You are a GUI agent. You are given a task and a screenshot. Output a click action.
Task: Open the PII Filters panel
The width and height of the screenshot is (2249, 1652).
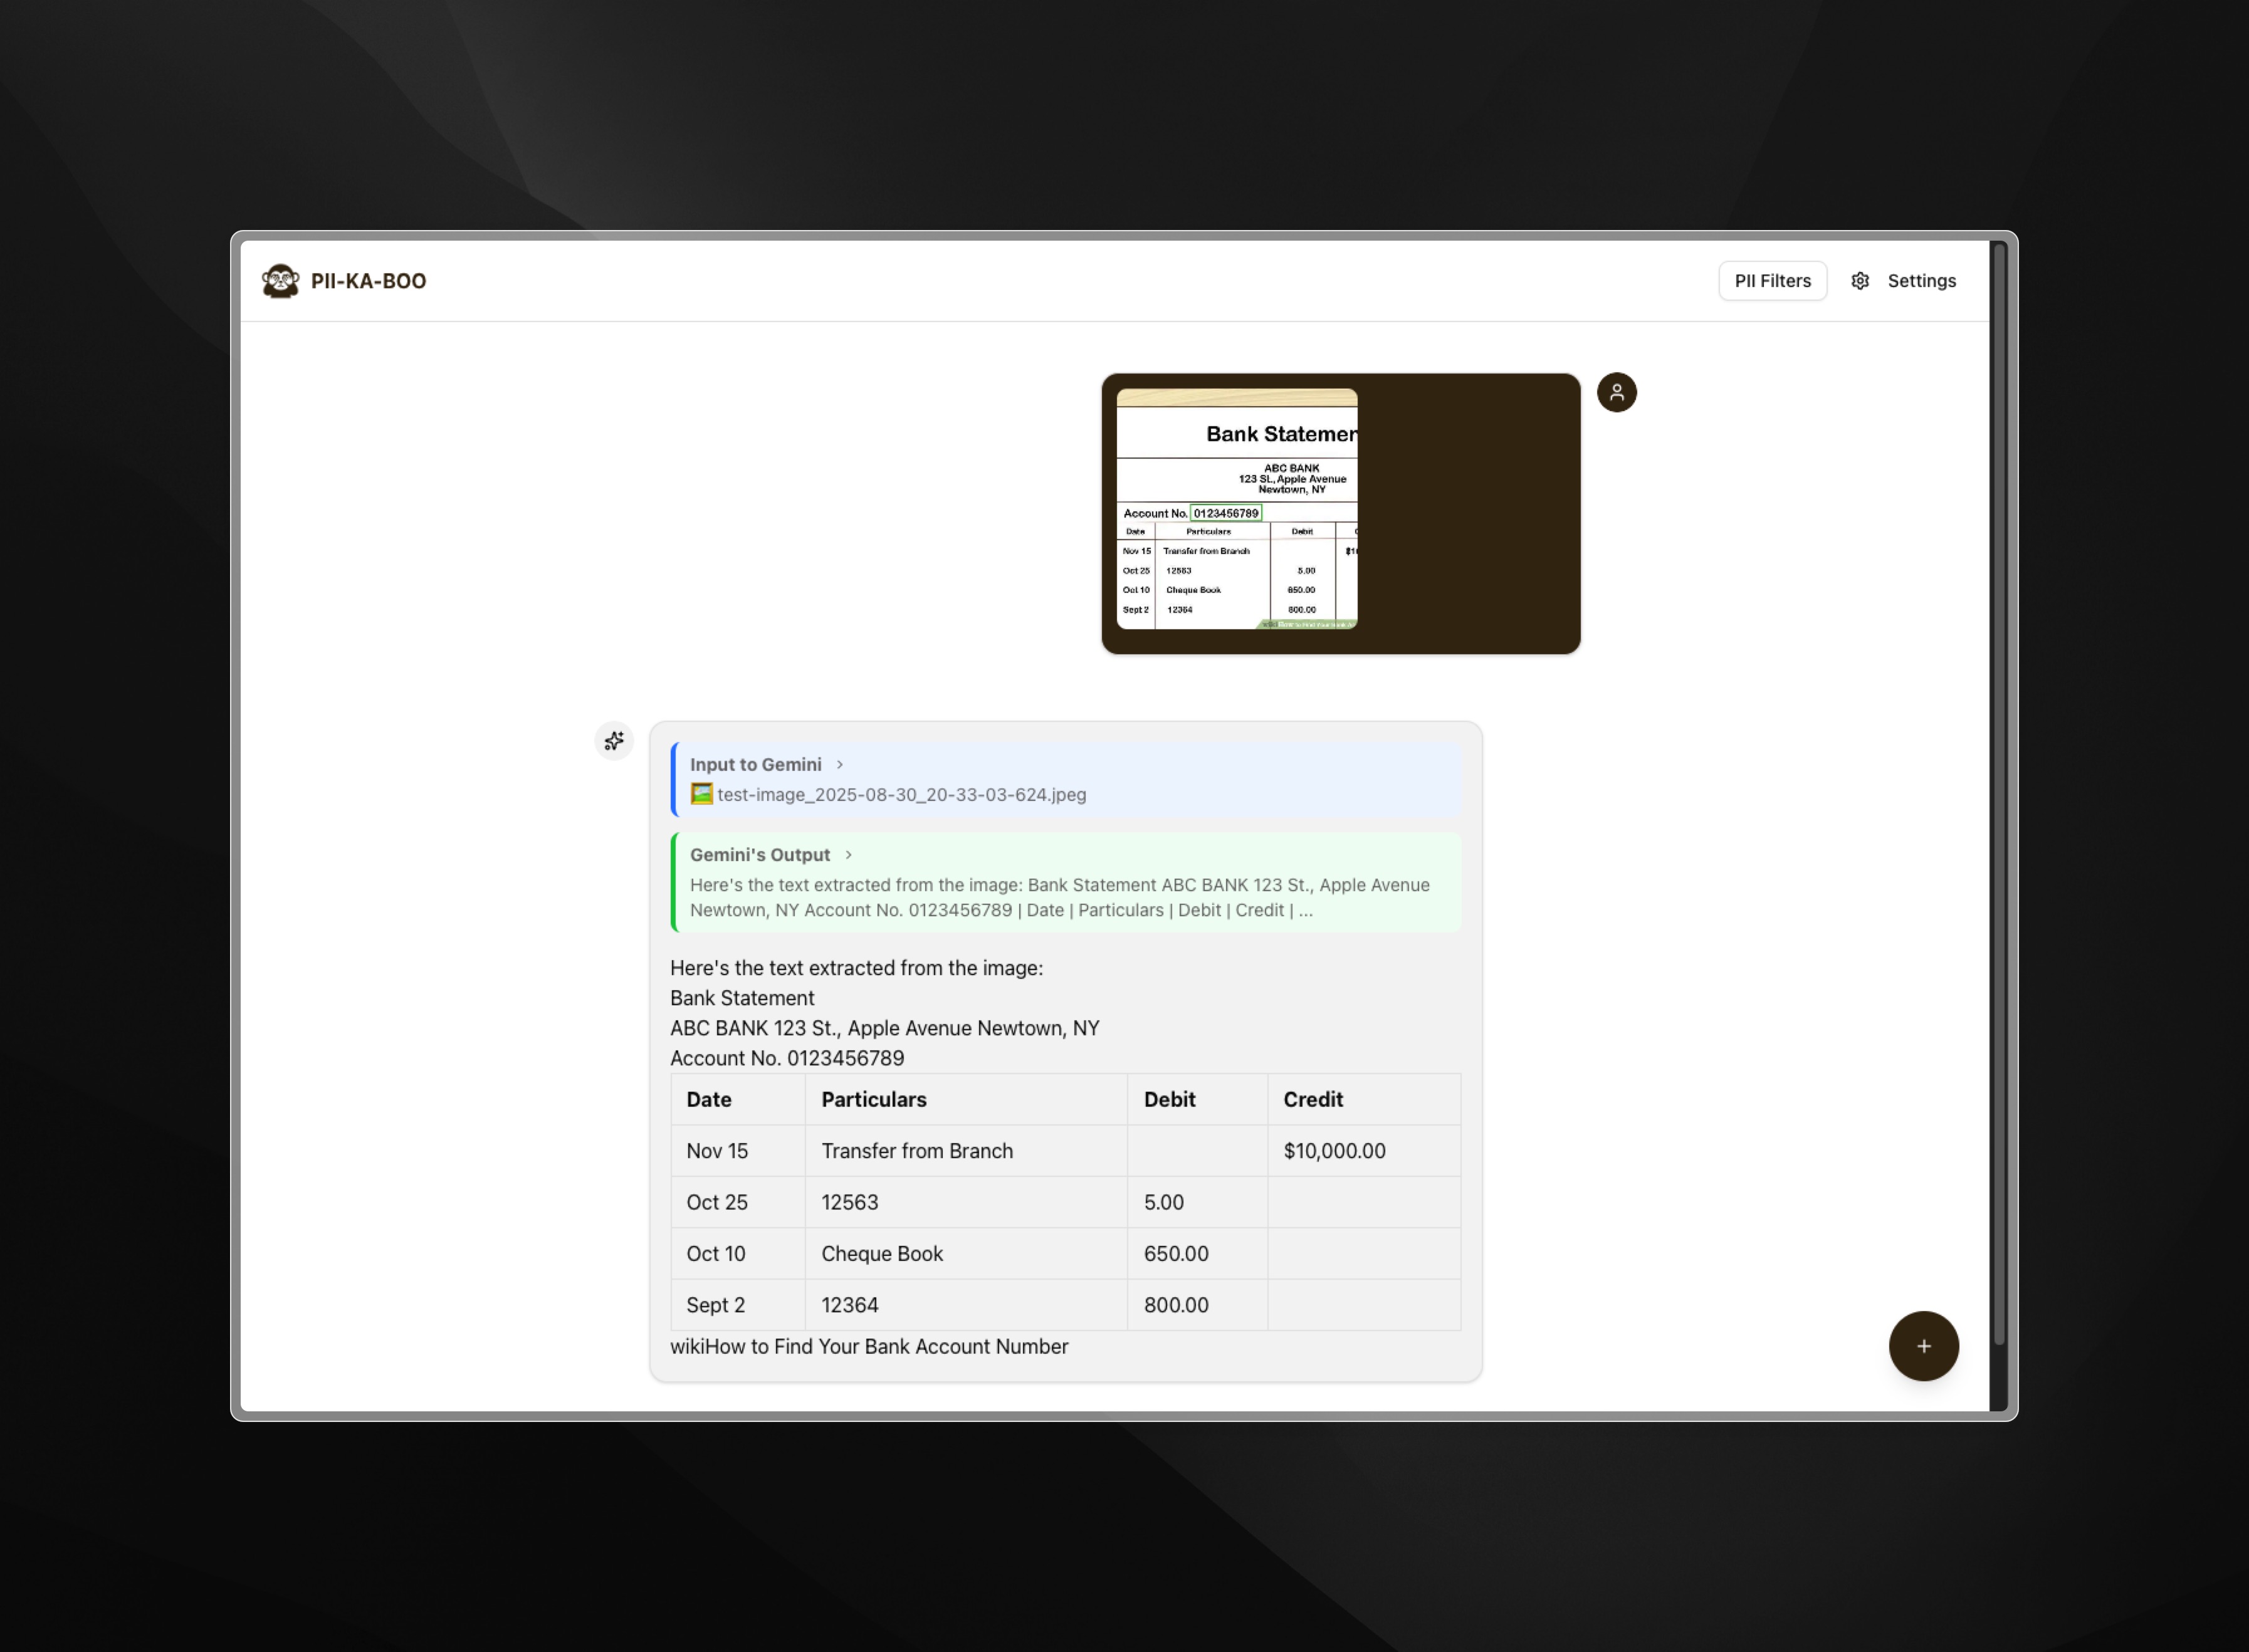1772,281
